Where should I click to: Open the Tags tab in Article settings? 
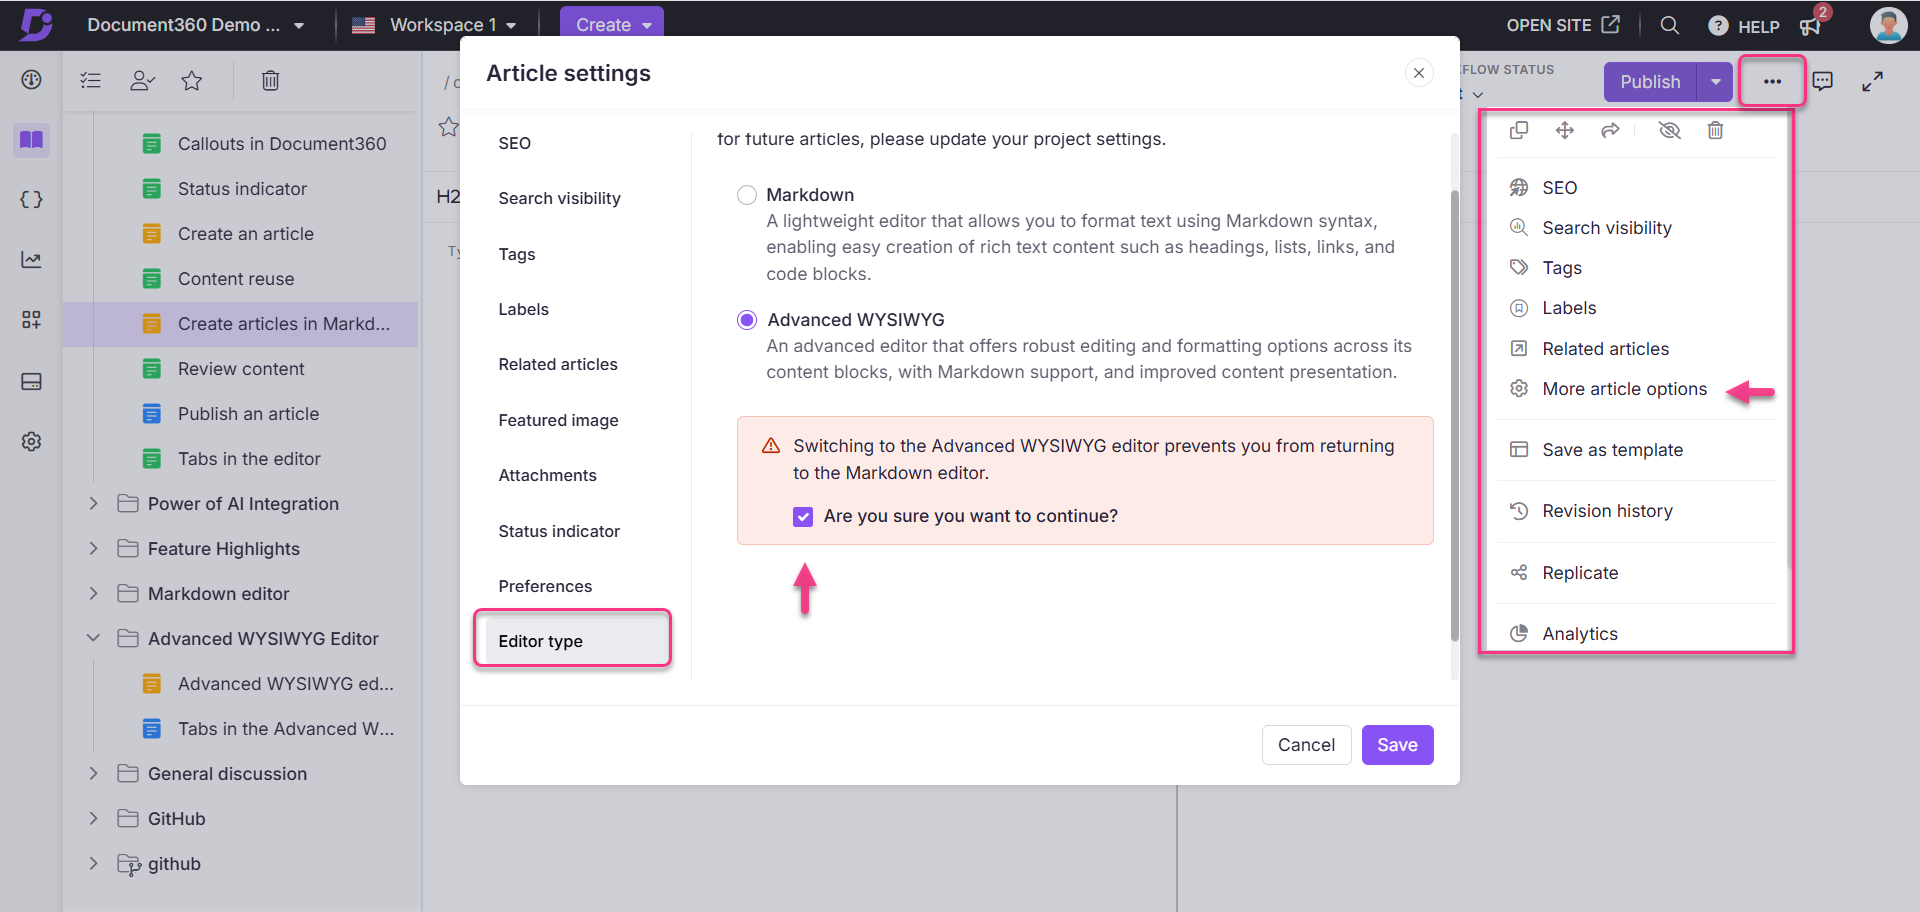click(517, 254)
